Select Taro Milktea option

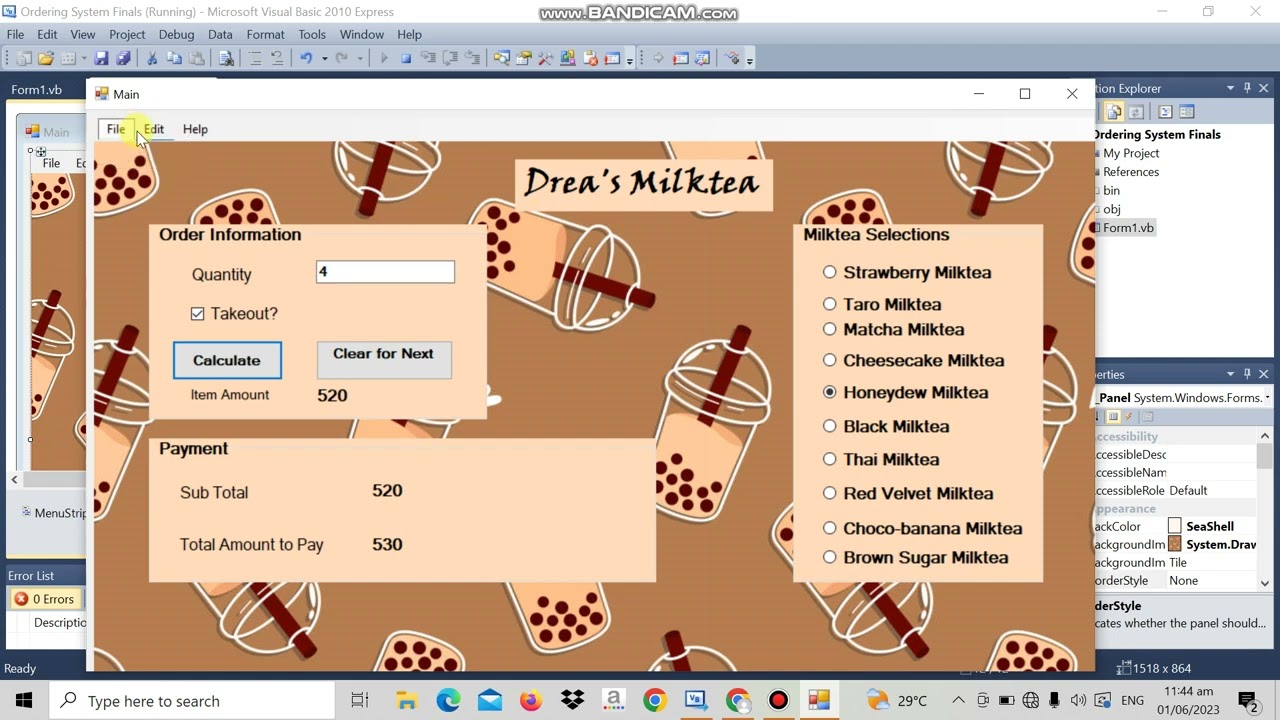tap(829, 304)
